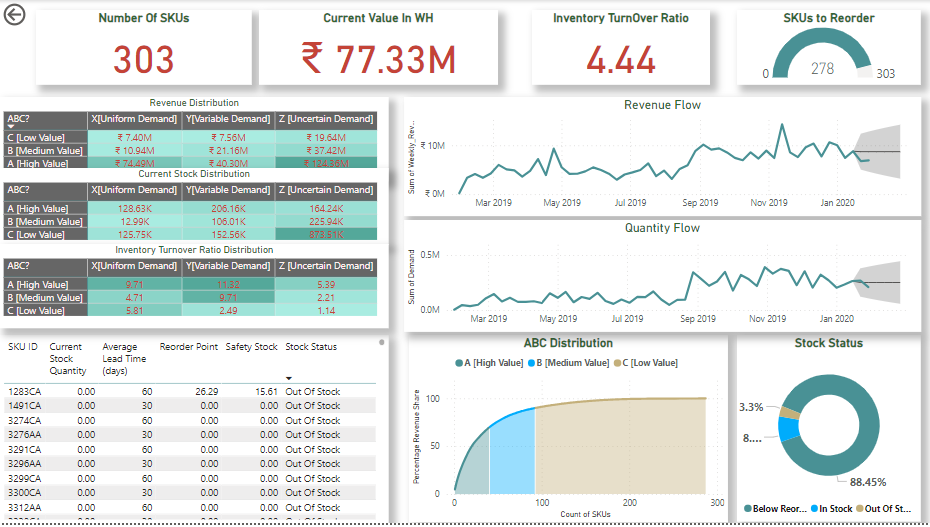Click the sort arrow below Stock Status column
The image size is (930, 527).
290,378
